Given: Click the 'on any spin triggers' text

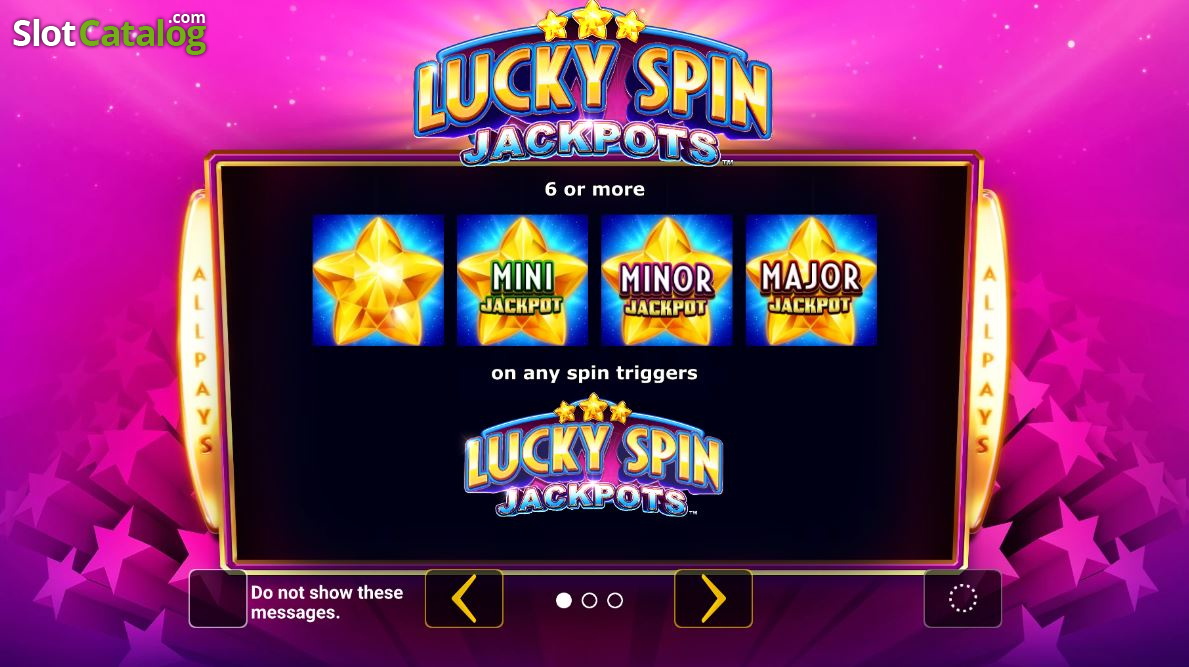Looking at the screenshot, I should click(x=594, y=373).
